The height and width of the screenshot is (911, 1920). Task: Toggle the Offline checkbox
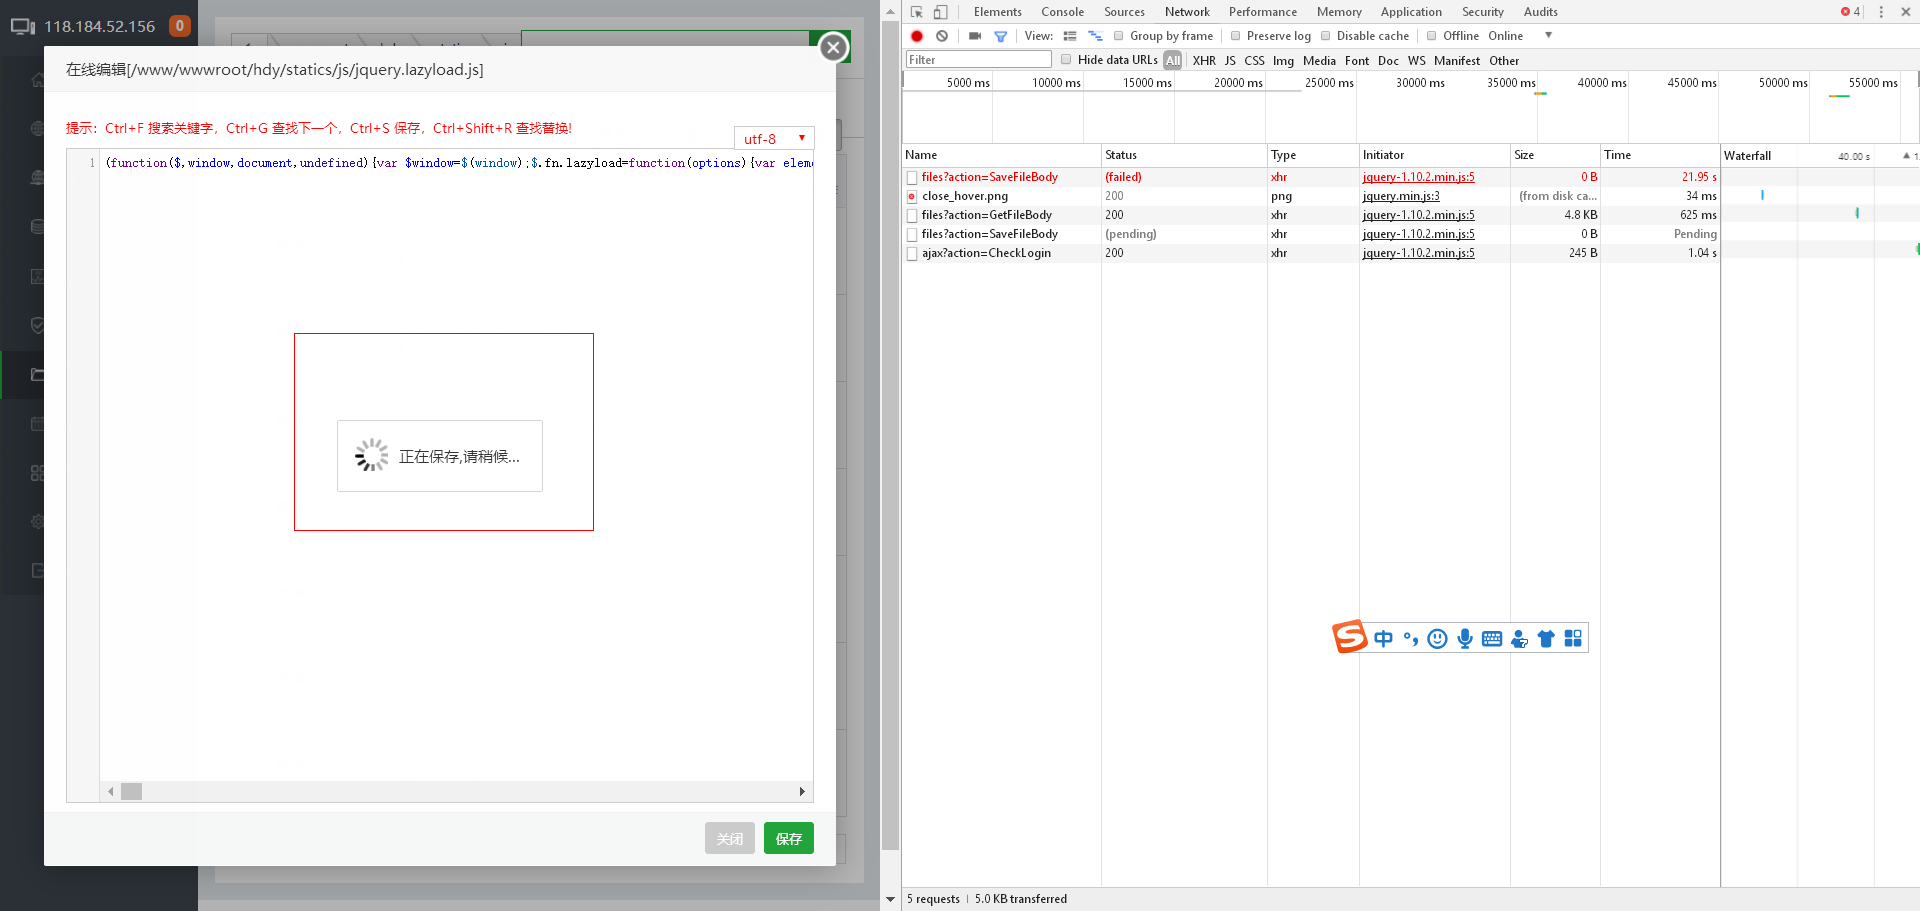coord(1432,36)
